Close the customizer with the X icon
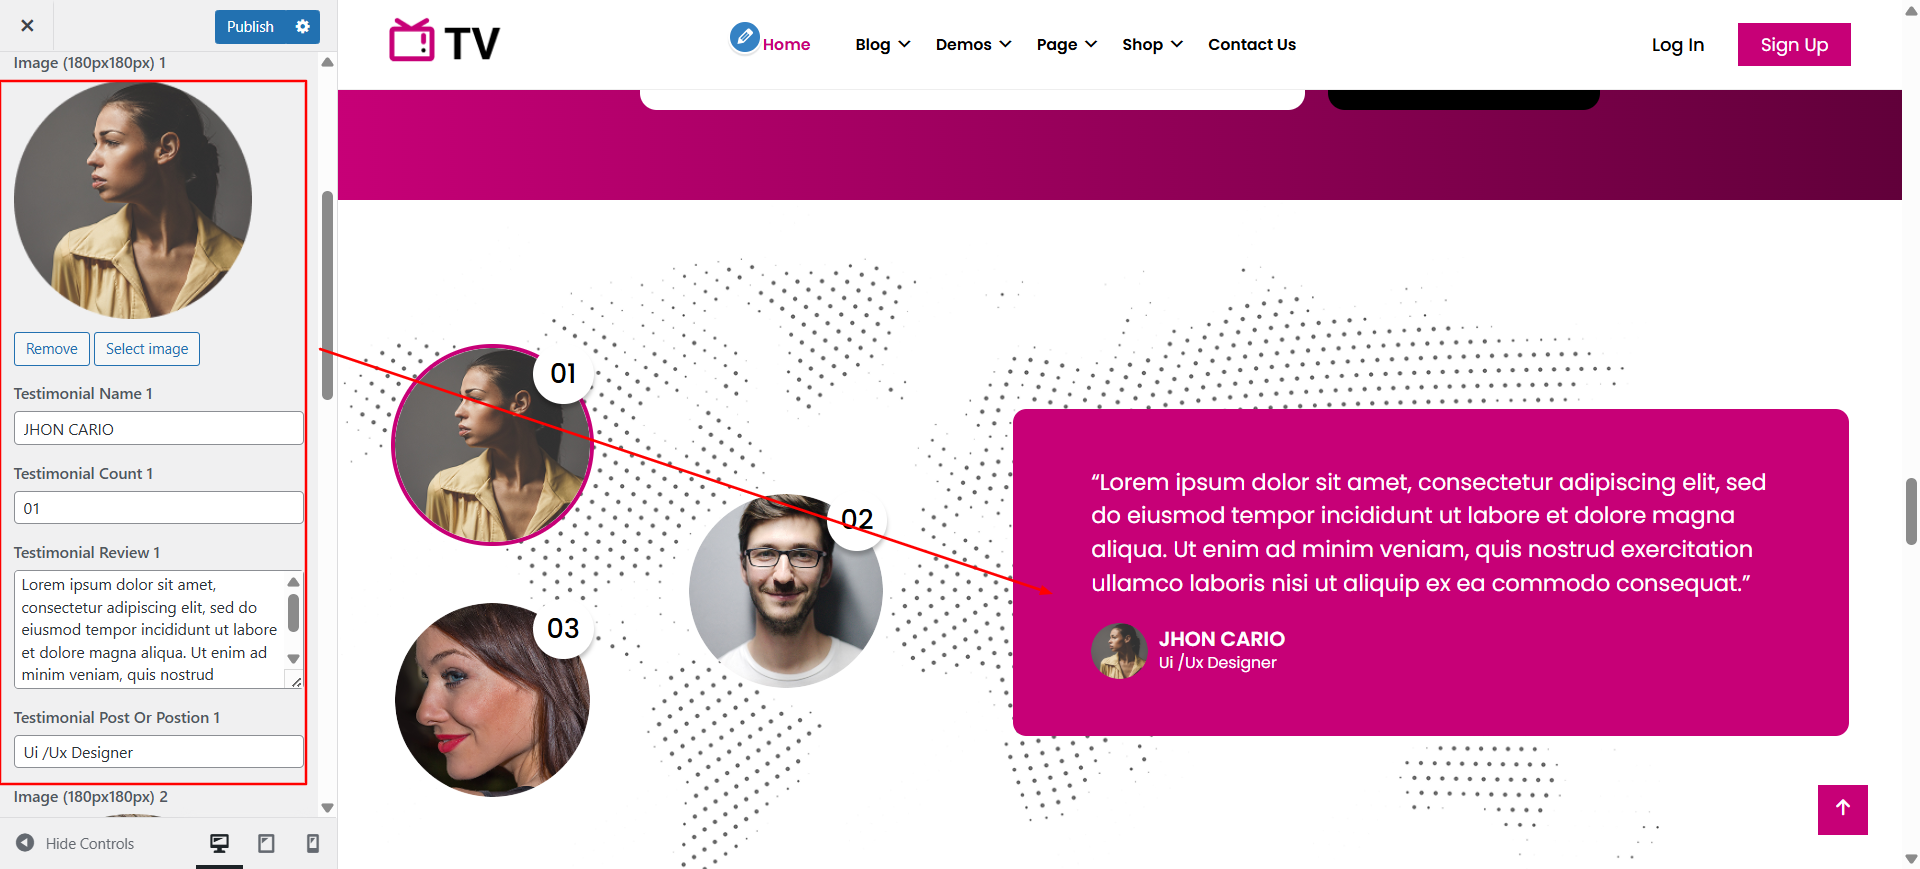Viewport: 1920px width, 869px height. [x=27, y=26]
